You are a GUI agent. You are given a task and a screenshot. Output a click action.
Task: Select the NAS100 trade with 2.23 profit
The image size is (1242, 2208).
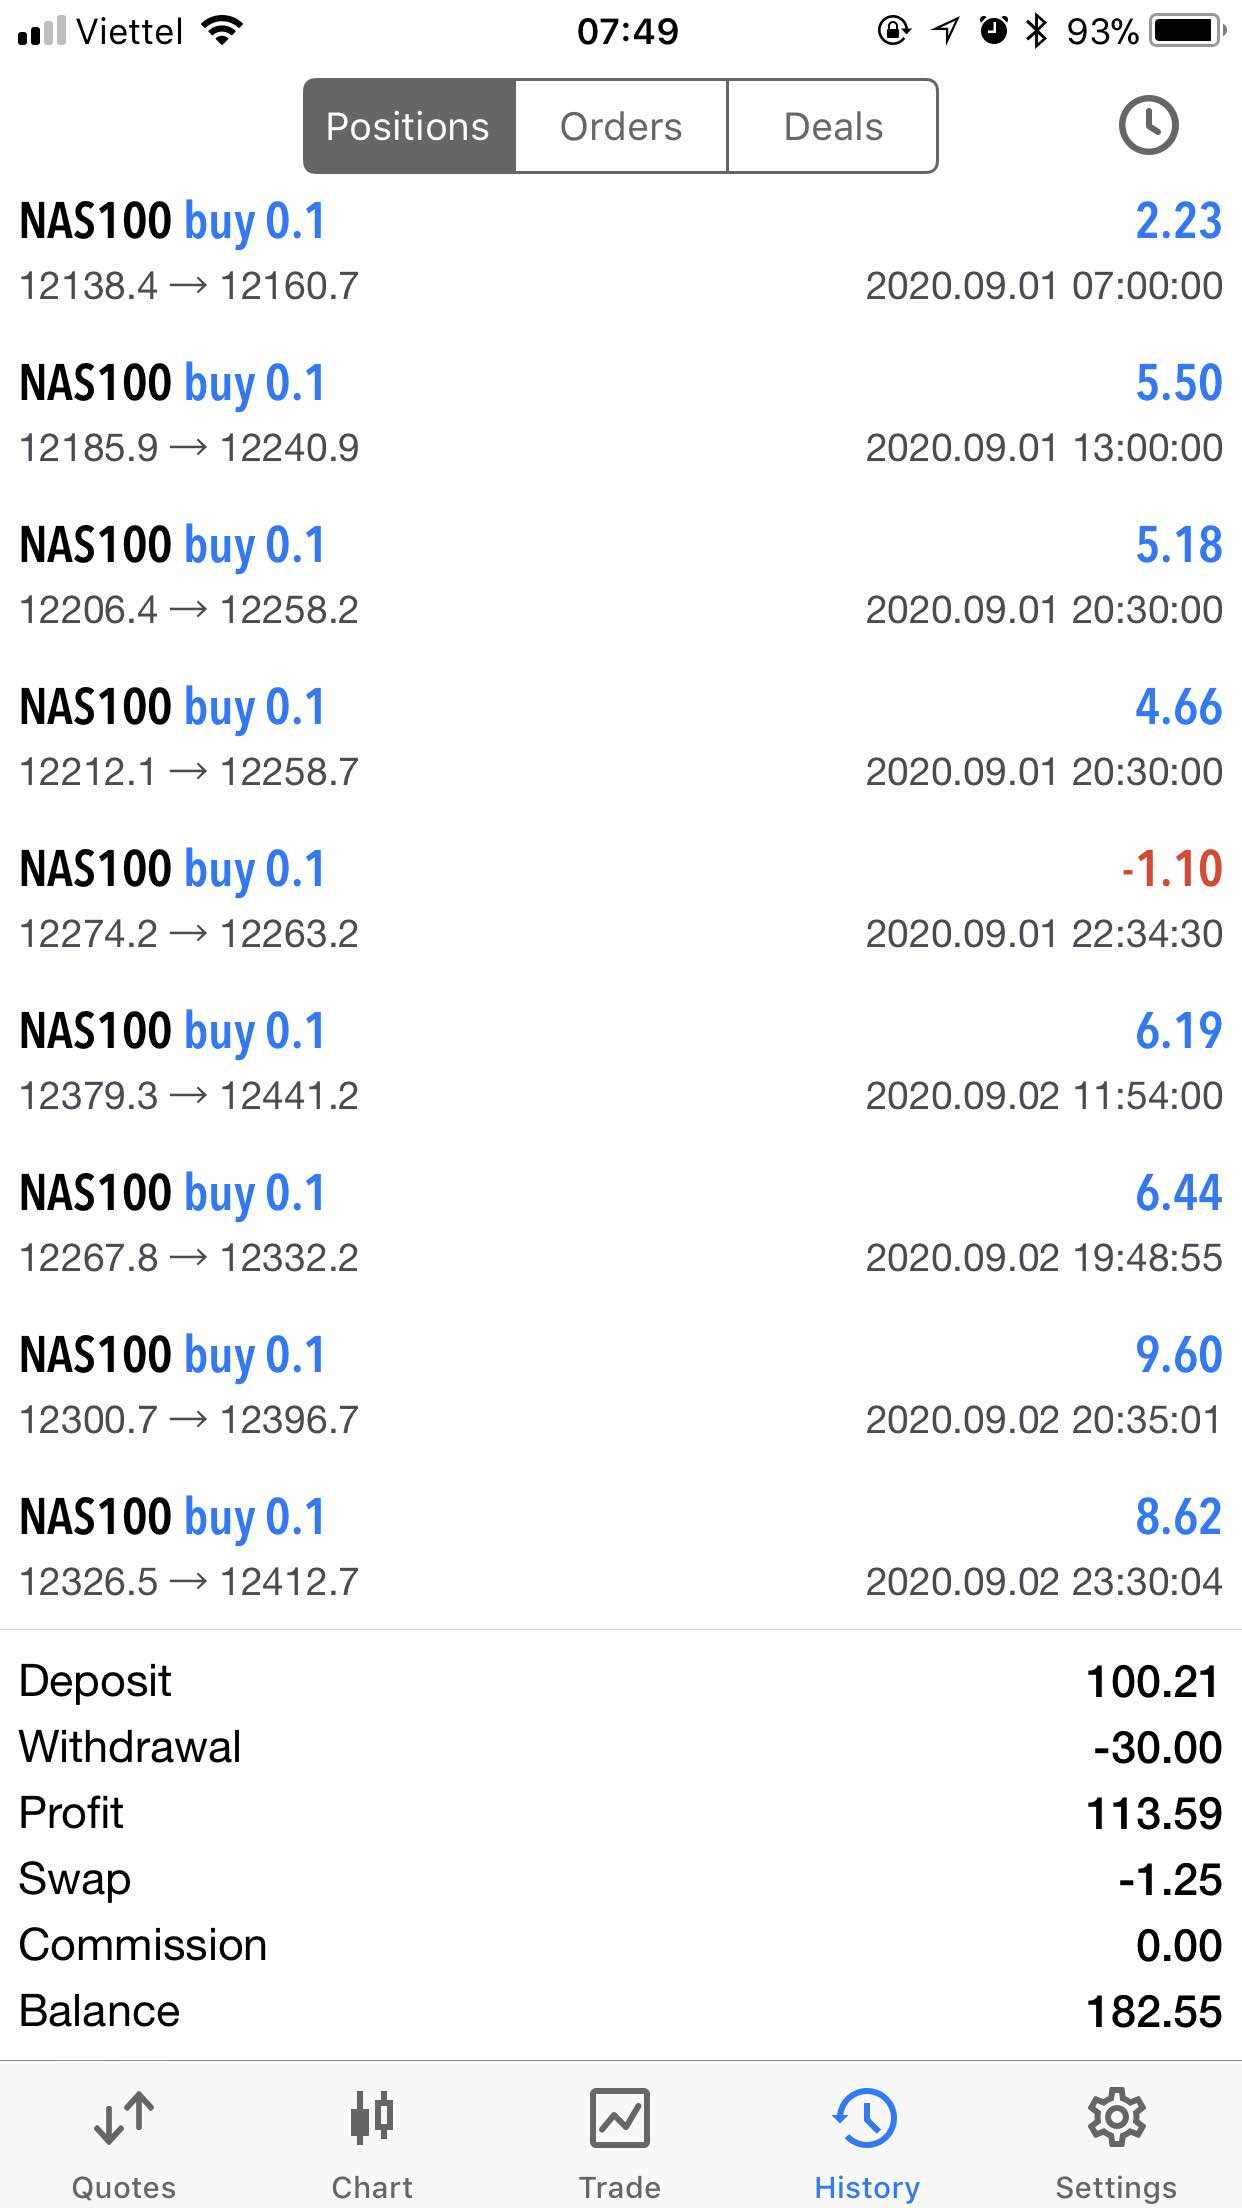coord(620,252)
